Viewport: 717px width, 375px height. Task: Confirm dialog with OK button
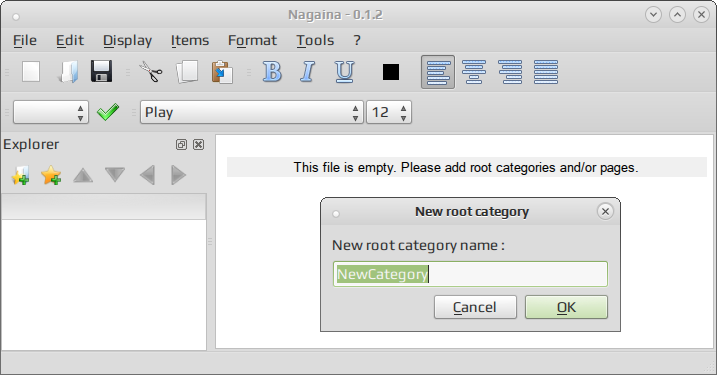click(x=566, y=307)
